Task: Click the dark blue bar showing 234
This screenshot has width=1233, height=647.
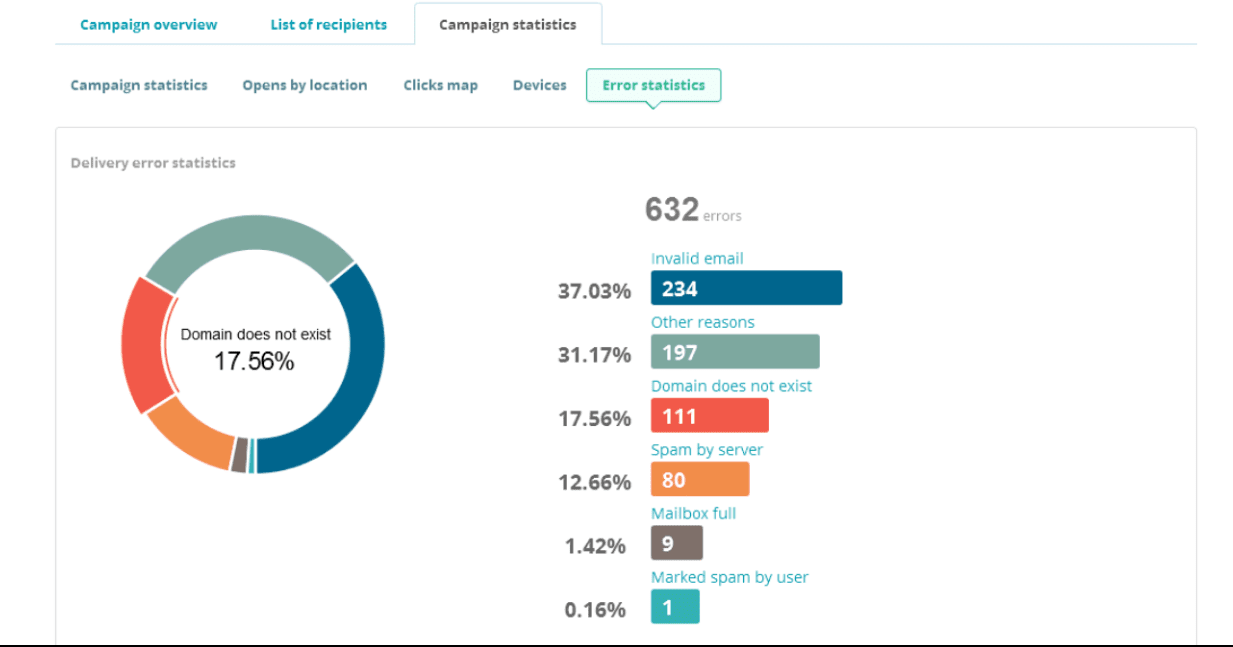Action: coord(746,288)
